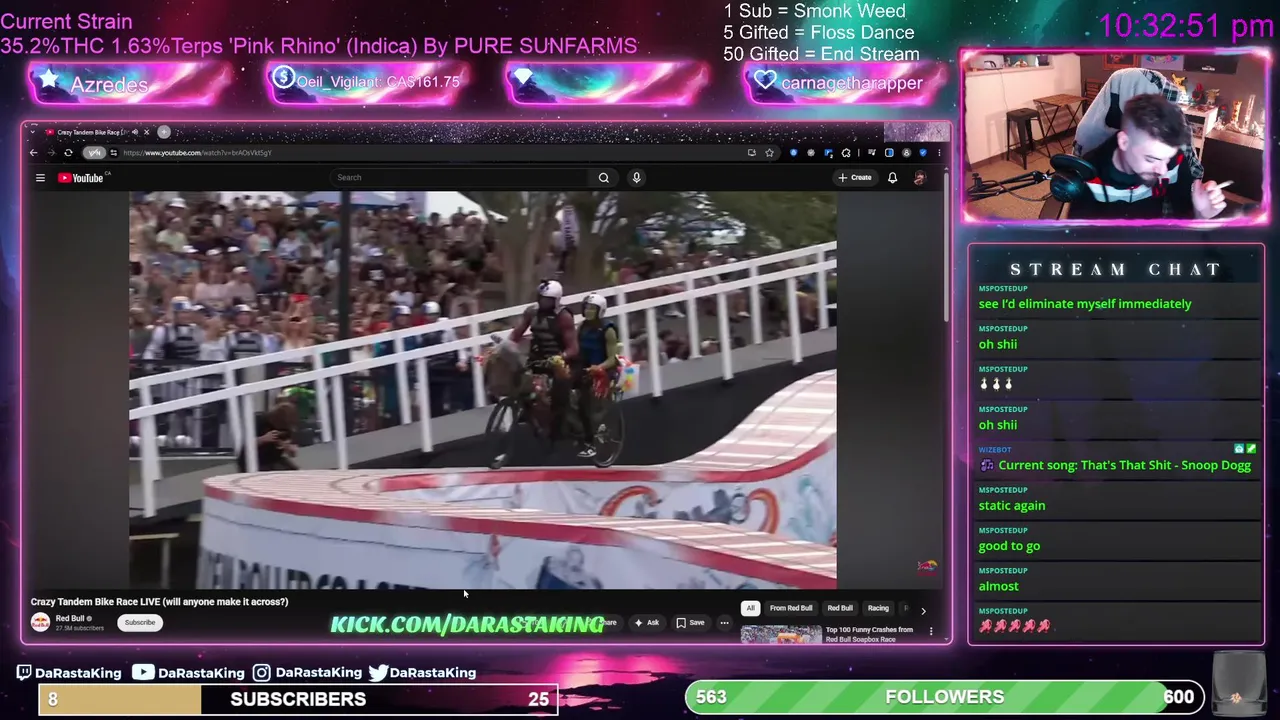Click the SUBSCRIBERS goal progress bar
1280x720 pixels.
coord(298,699)
